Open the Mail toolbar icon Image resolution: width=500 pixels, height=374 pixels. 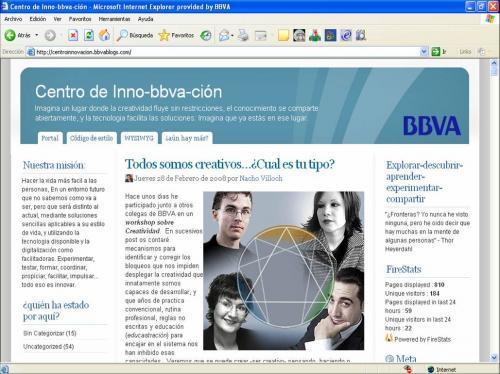point(224,35)
